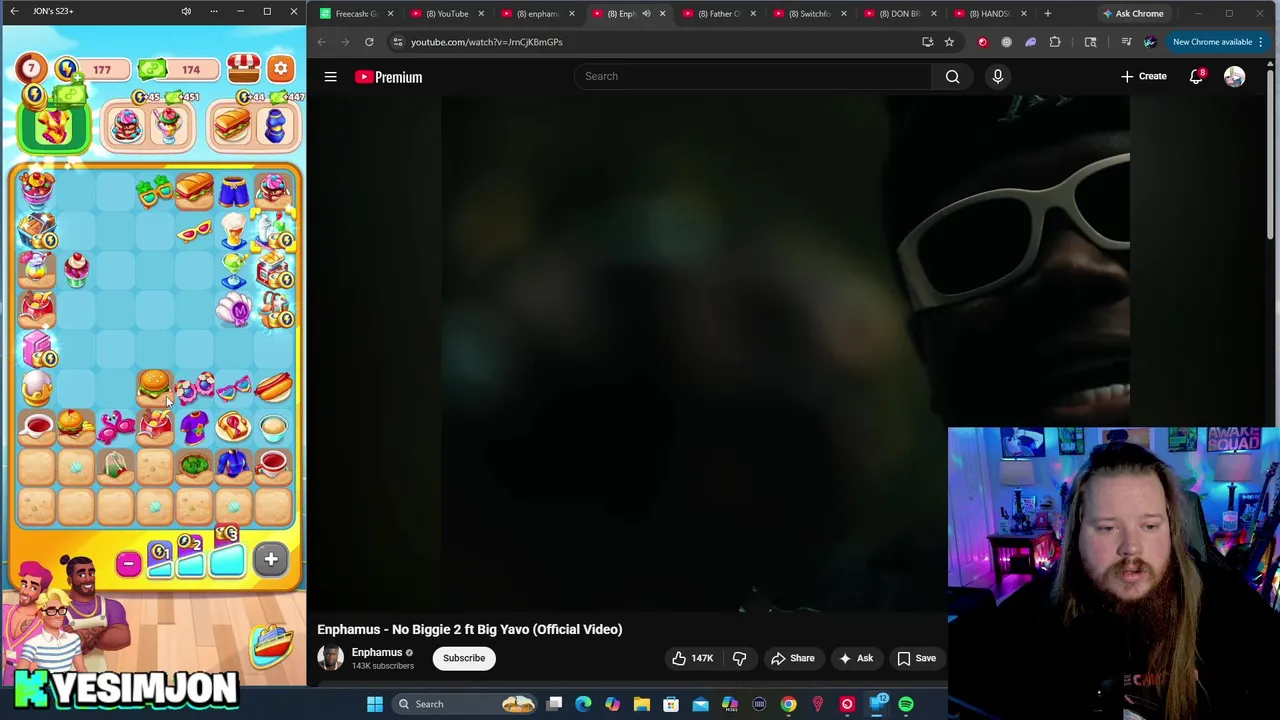Tap the pink cupcake board item
1280x720 pixels.
76,270
